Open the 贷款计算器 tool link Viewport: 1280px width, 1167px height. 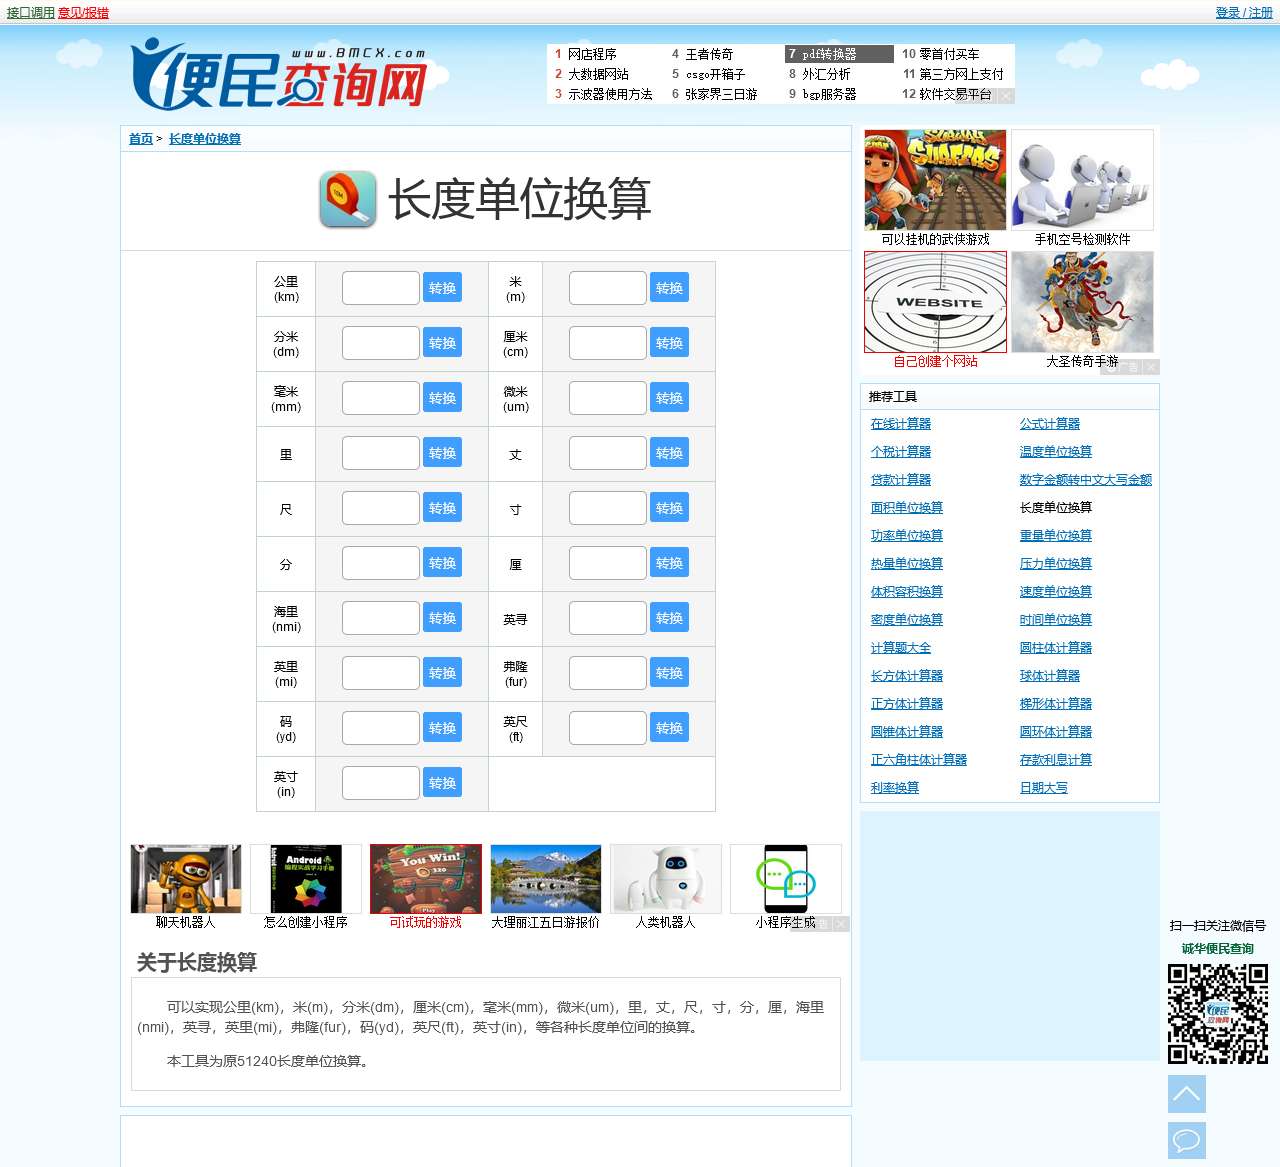coord(901,480)
